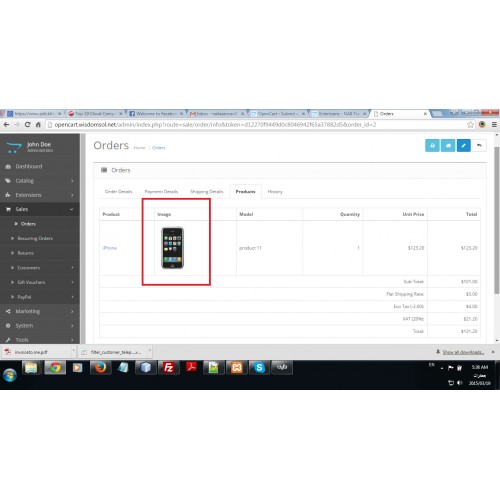Screen dimensions: 500x500
Task: Open the Dashboard sidebar item
Action: pyautogui.click(x=40, y=166)
